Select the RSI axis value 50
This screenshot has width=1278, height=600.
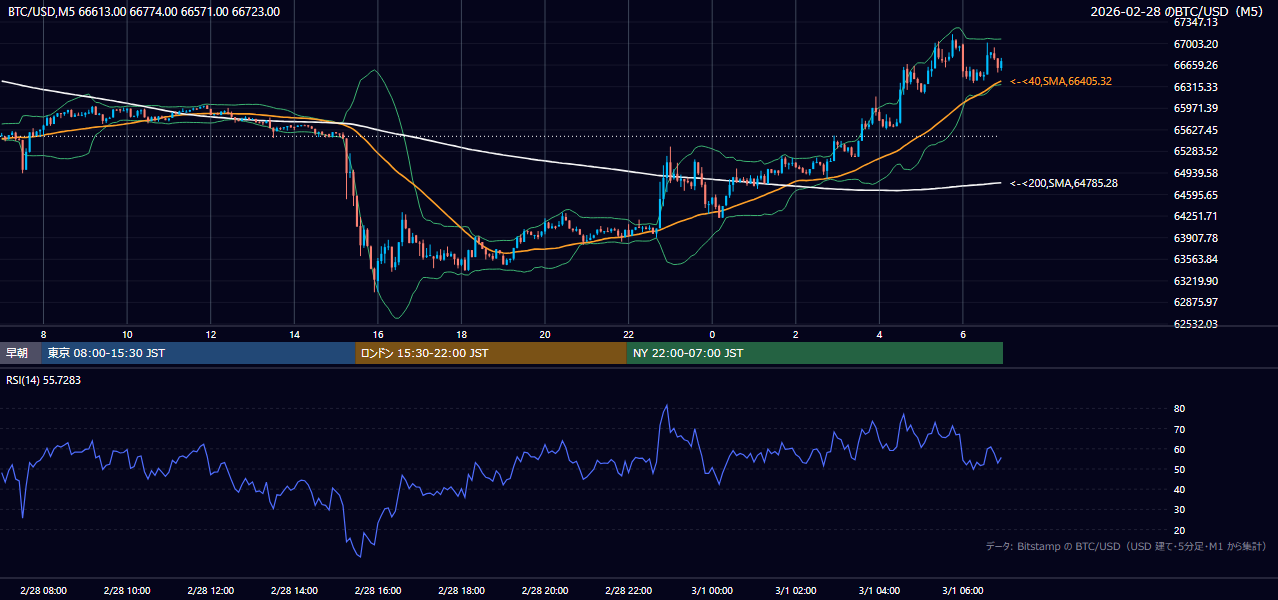click(x=1179, y=469)
